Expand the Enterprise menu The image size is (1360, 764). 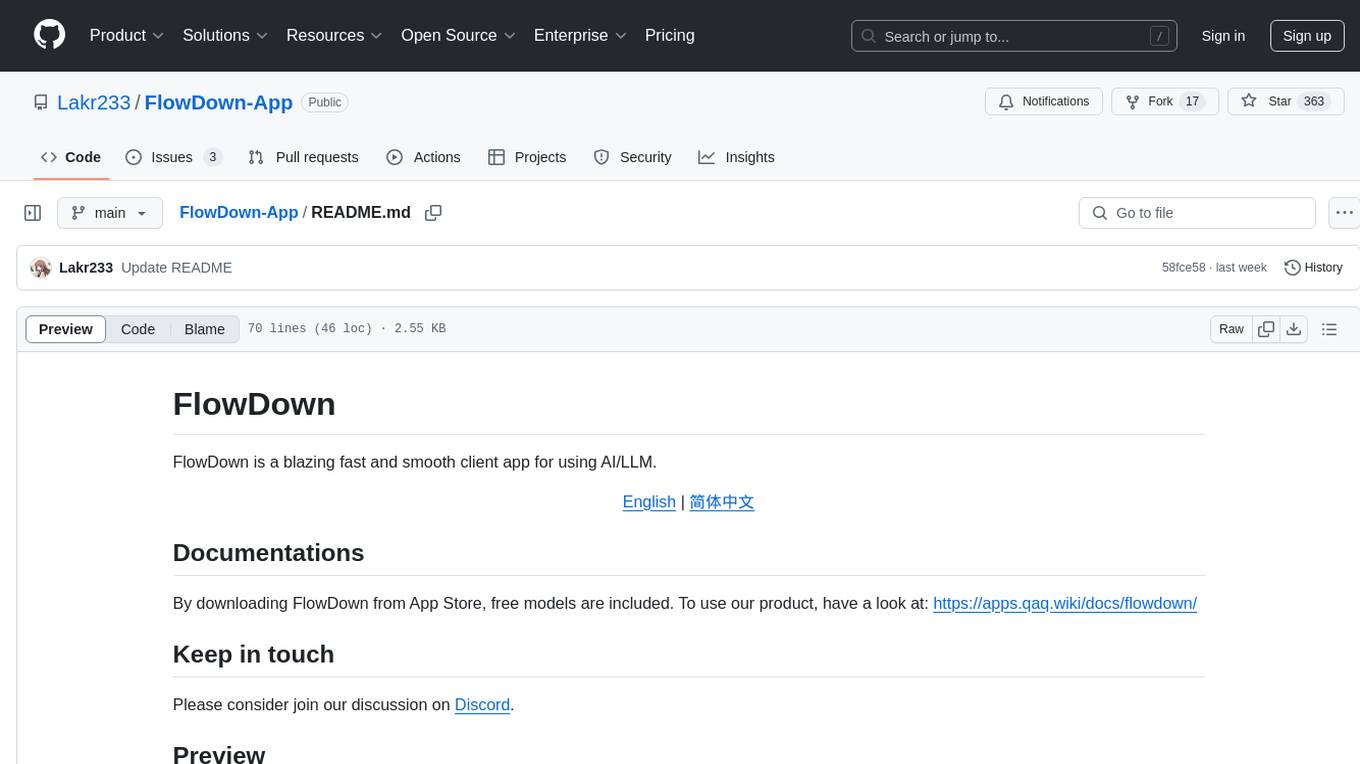581,35
